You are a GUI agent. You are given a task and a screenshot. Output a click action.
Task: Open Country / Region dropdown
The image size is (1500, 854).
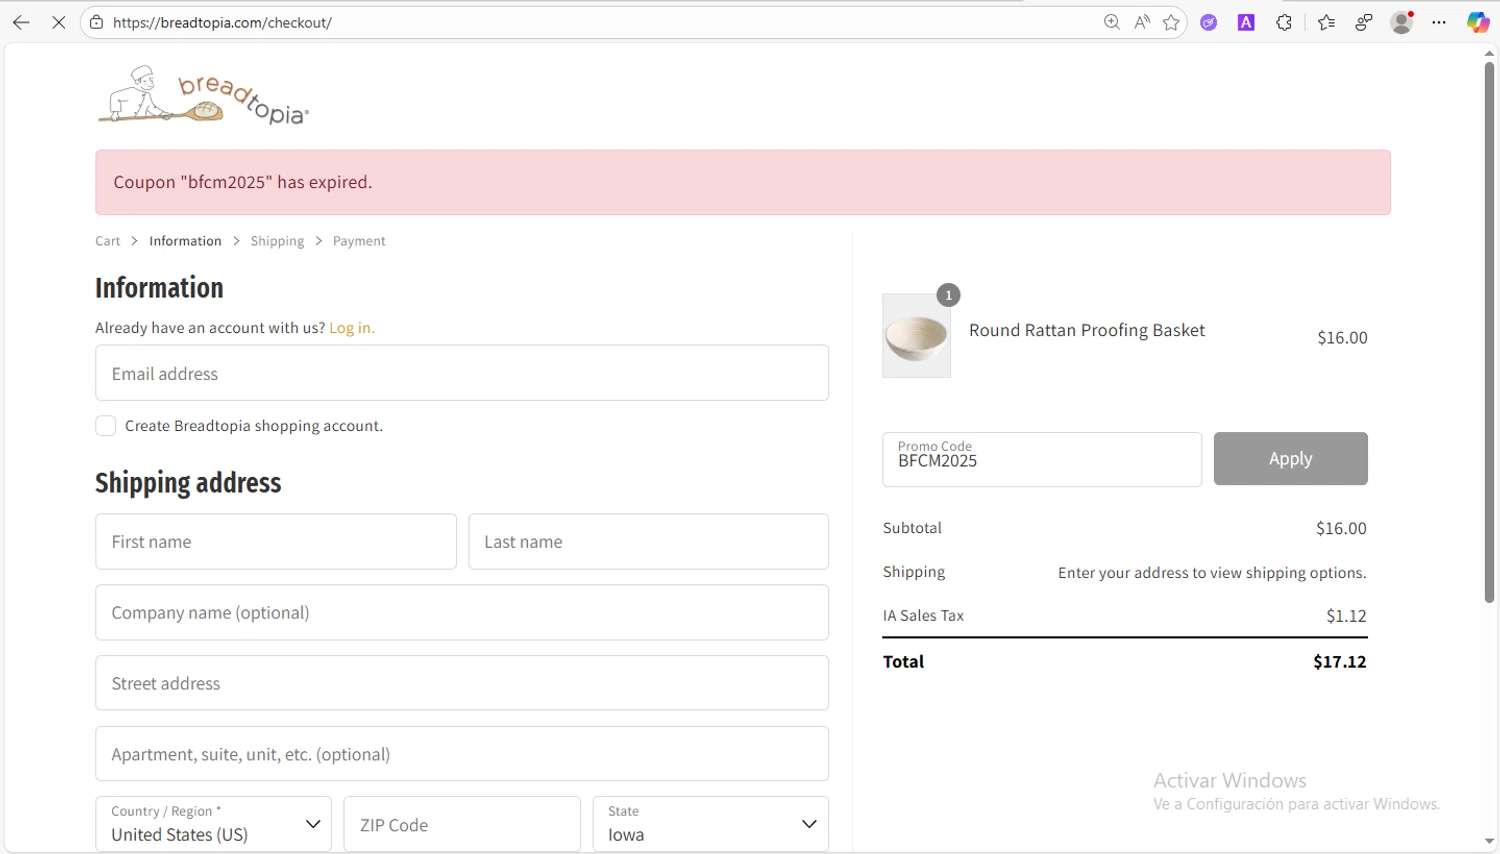coord(213,824)
